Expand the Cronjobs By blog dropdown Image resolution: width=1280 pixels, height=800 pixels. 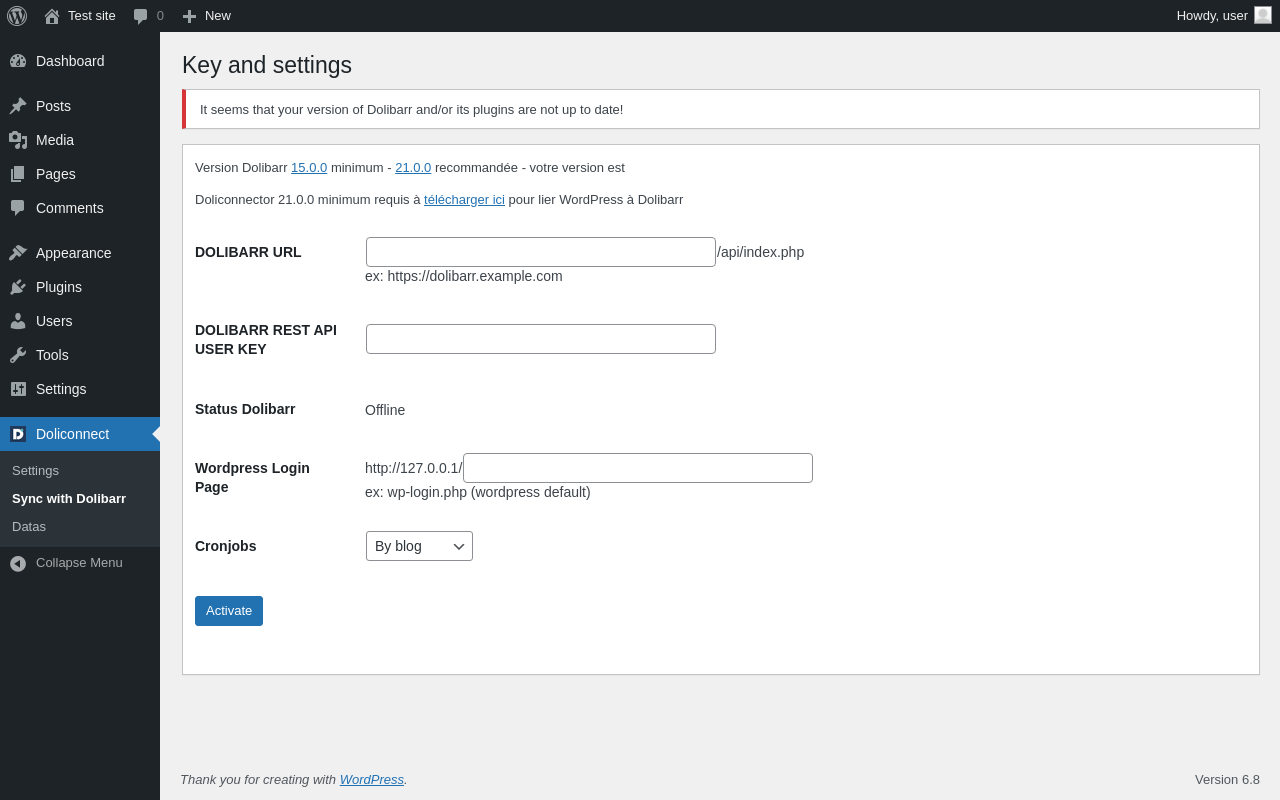(x=419, y=546)
